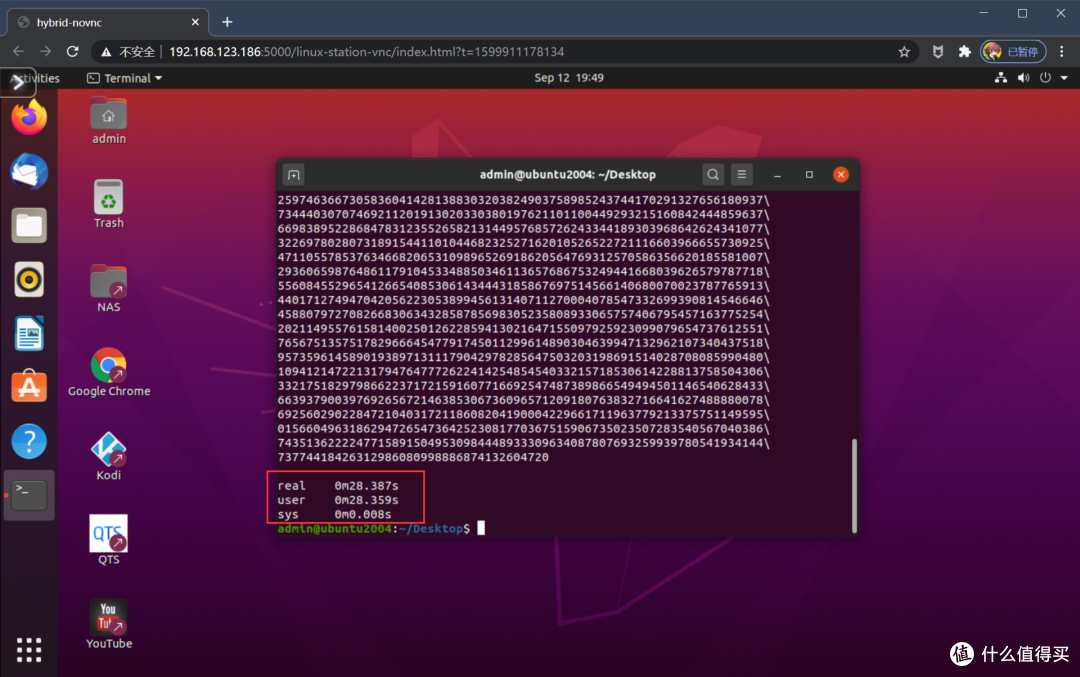This screenshot has height=677, width=1080.
Task: Launch Firefox from the Ubuntu dock
Action: [29, 117]
